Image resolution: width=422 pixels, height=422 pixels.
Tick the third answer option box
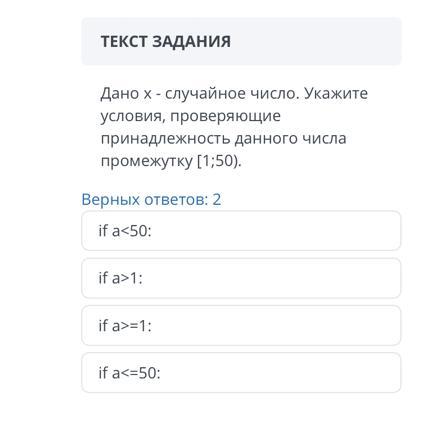coord(241,325)
